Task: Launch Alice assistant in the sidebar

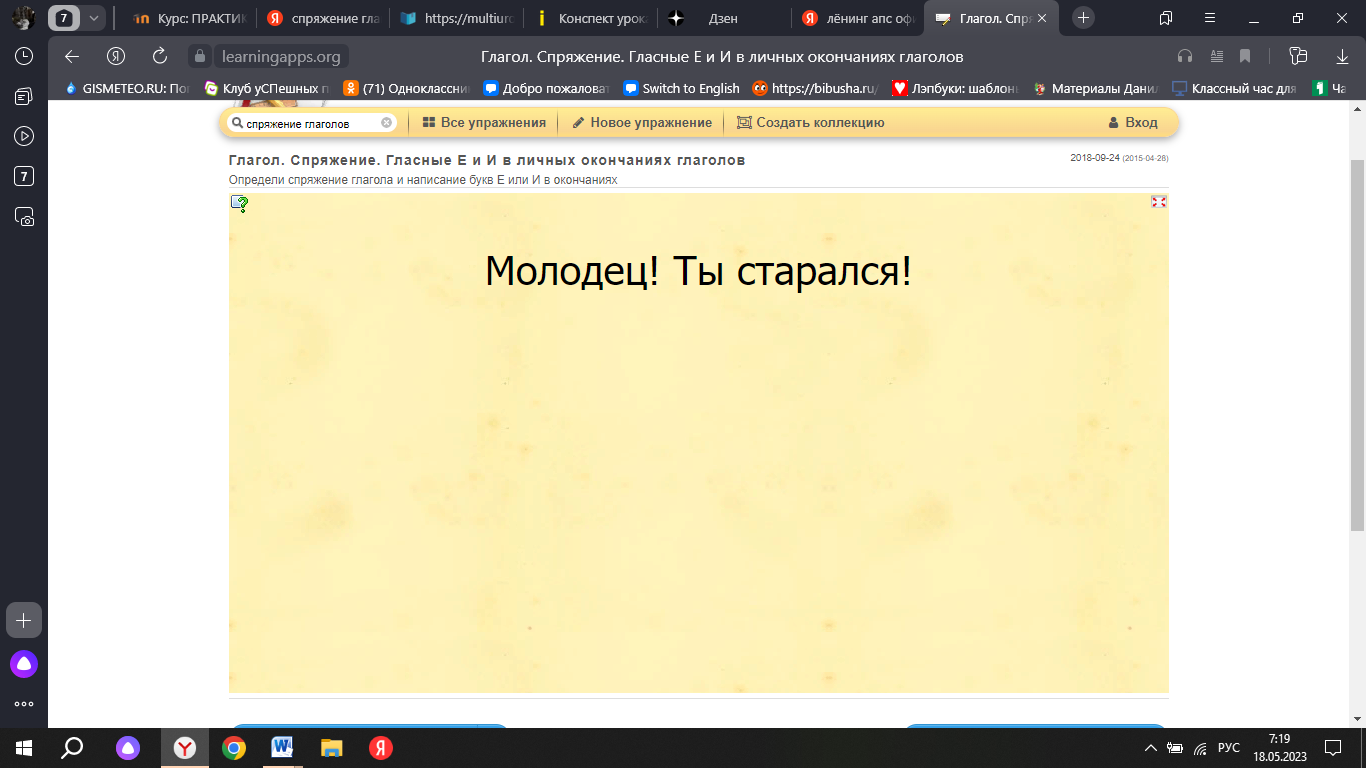Action: click(x=24, y=663)
